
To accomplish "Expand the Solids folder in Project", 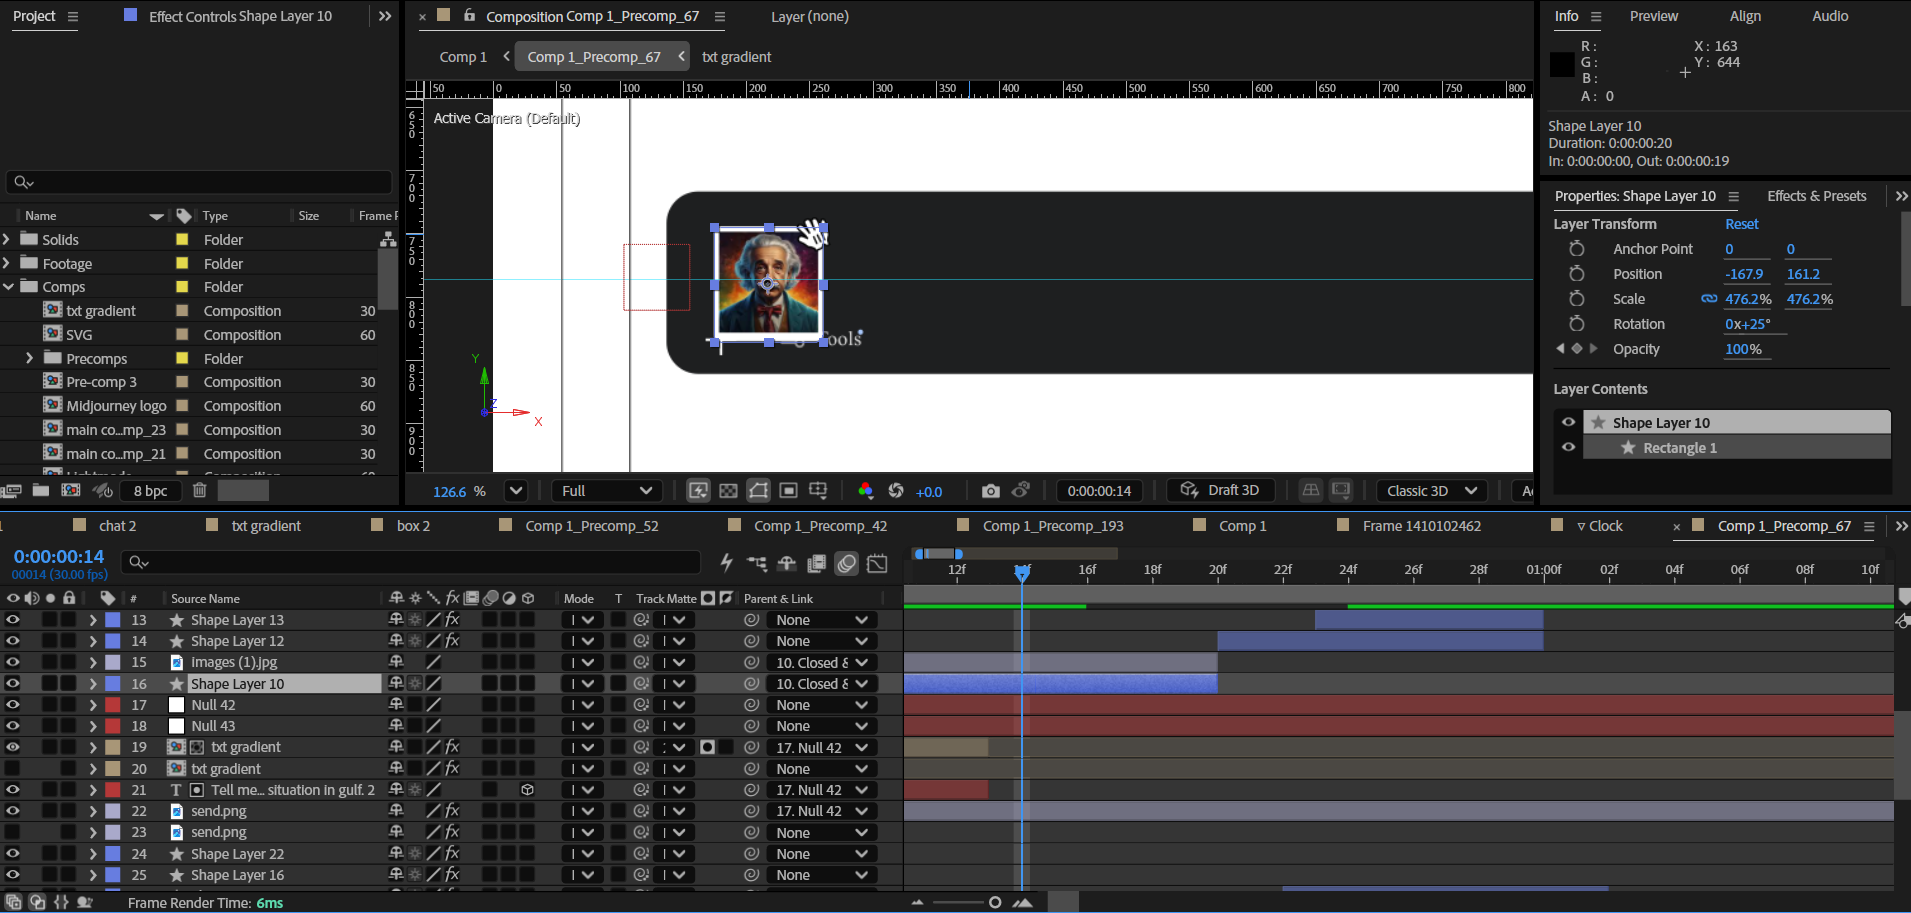I will (7, 240).
